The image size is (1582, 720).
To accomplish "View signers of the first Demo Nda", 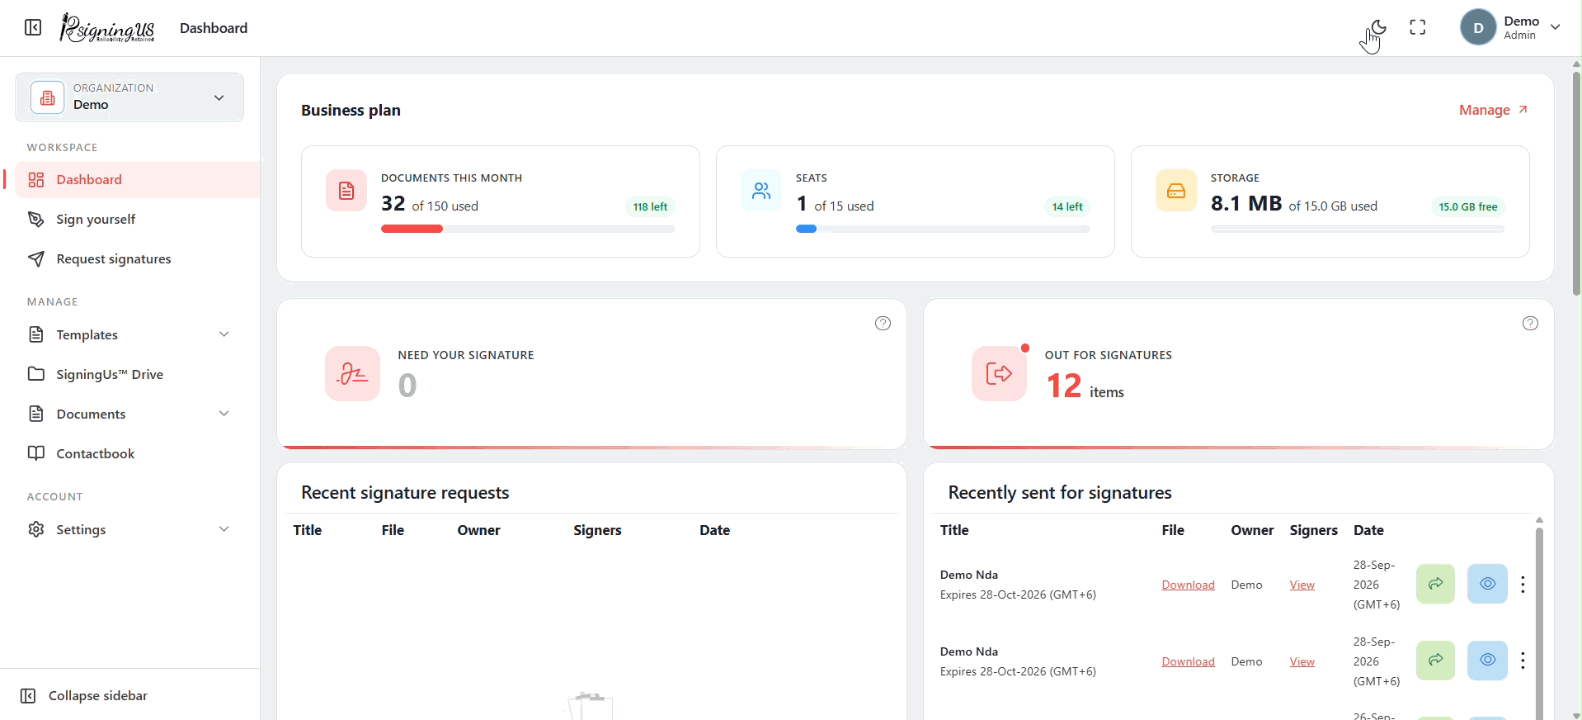I will [x=1302, y=585].
